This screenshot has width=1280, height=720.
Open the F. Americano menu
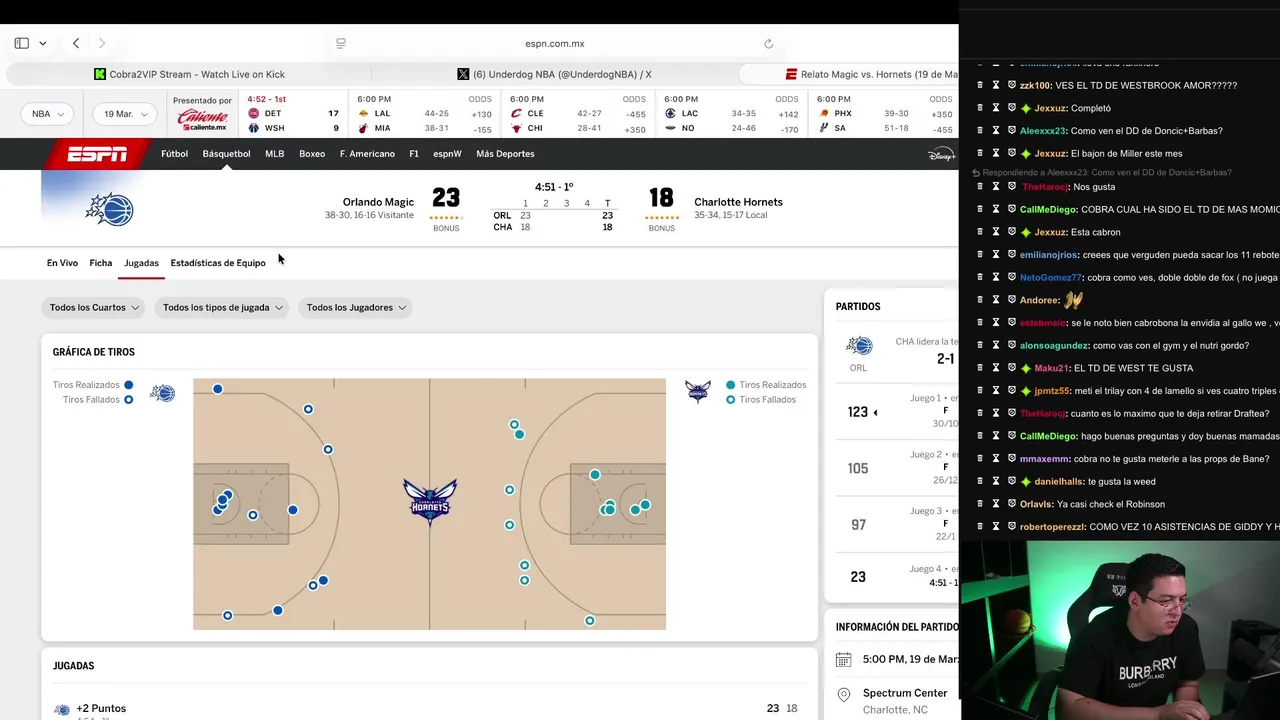pos(367,154)
